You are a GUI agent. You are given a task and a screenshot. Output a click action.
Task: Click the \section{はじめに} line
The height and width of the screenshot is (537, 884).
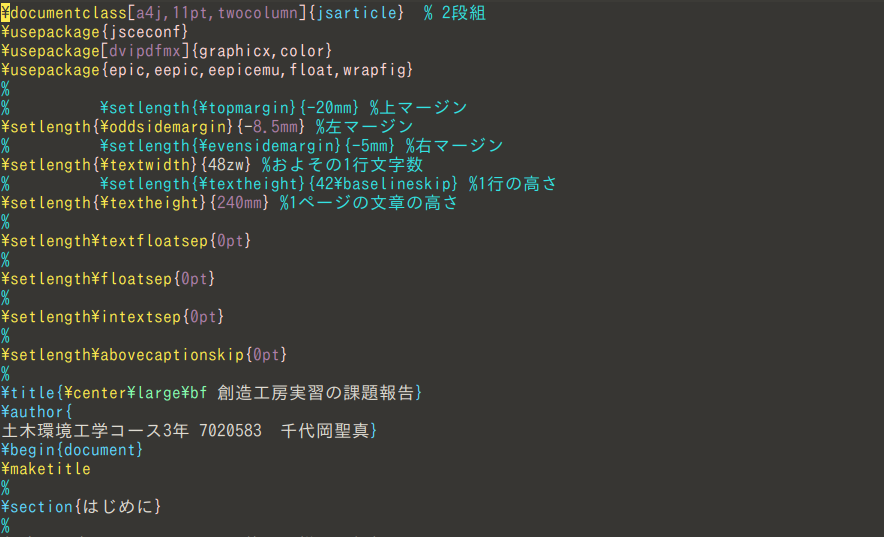[81, 507]
